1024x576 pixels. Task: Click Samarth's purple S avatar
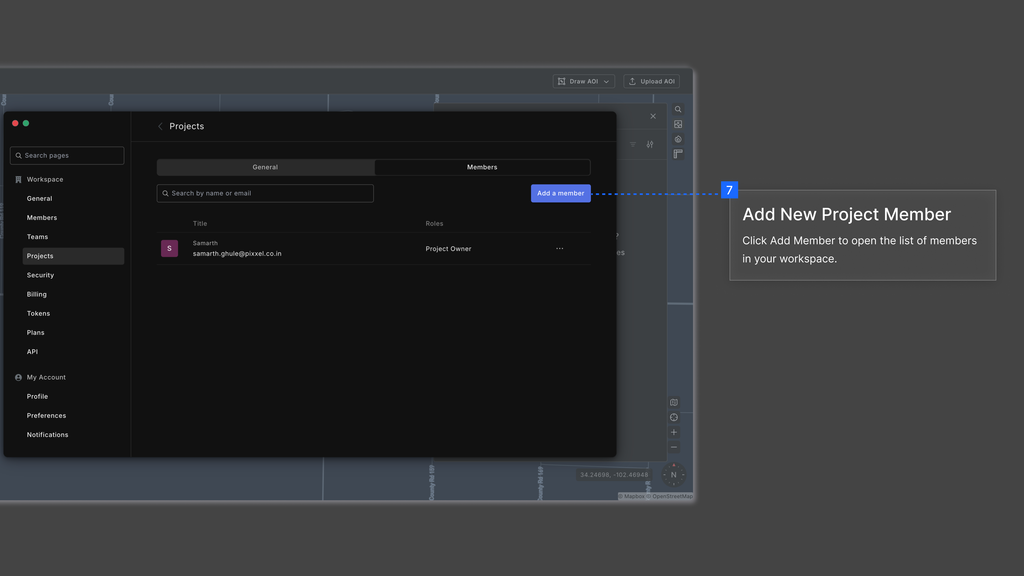[169, 248]
